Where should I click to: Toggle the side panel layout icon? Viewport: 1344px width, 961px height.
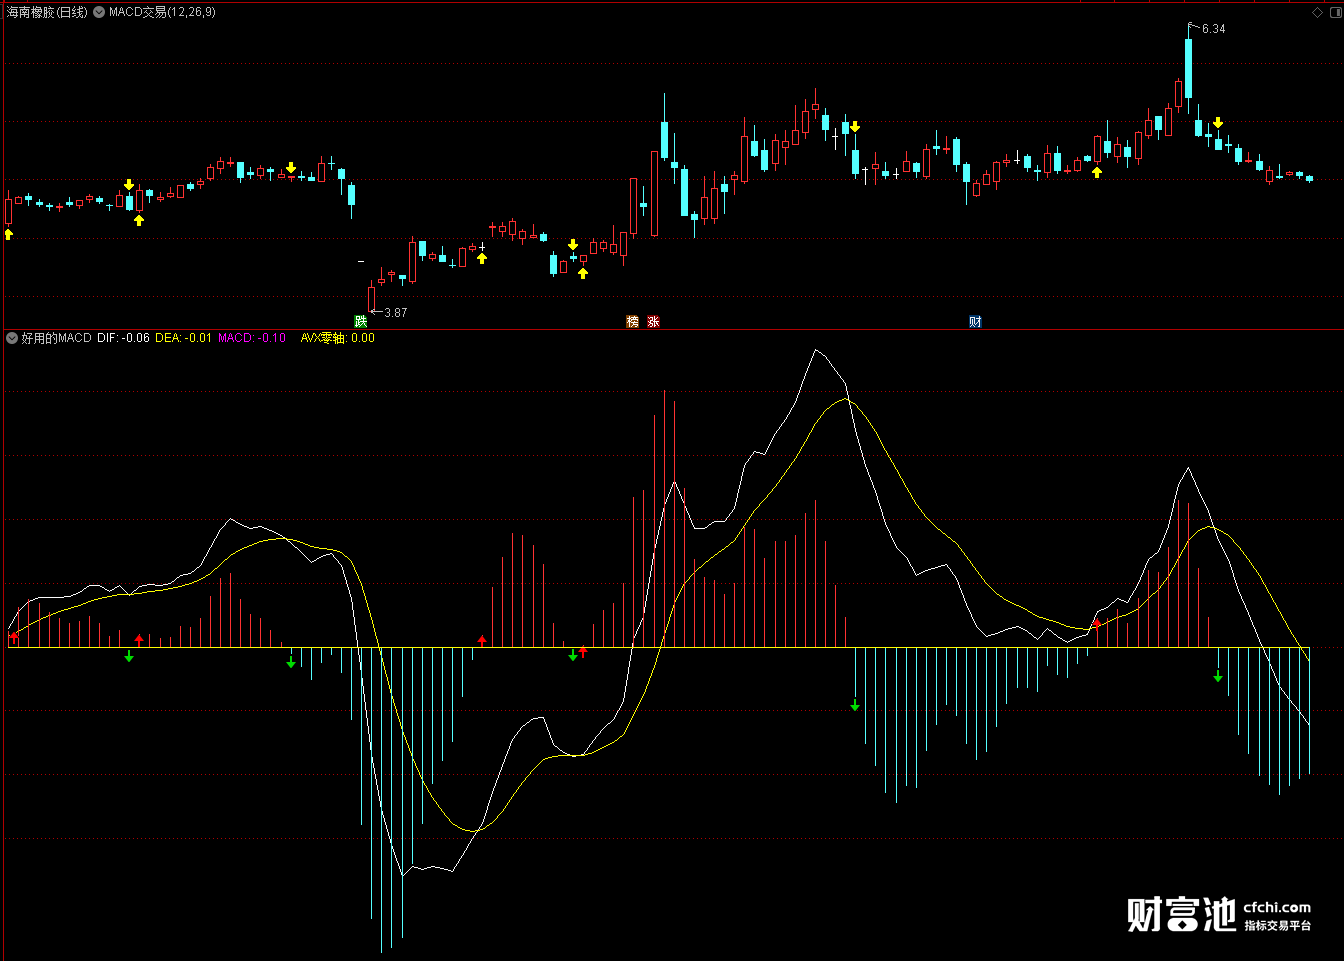tap(1335, 13)
